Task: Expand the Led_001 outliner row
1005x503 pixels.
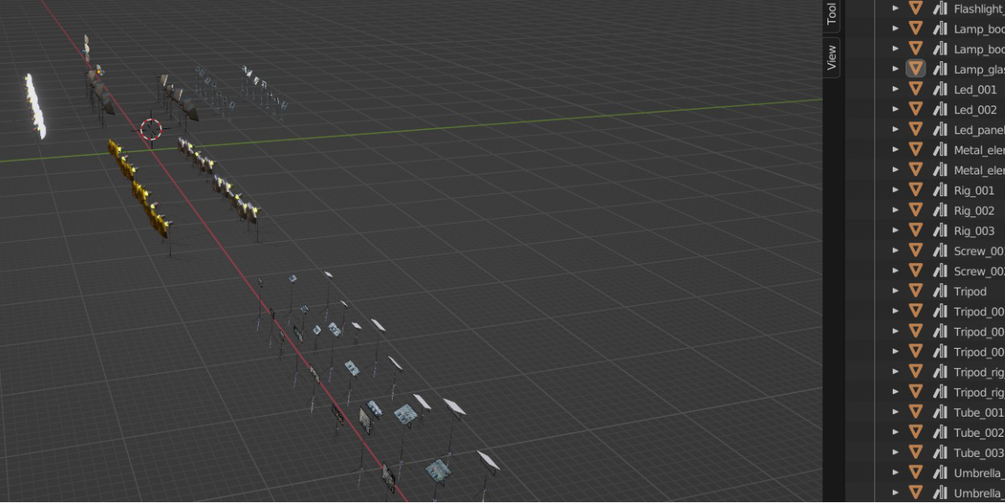Action: click(x=895, y=89)
